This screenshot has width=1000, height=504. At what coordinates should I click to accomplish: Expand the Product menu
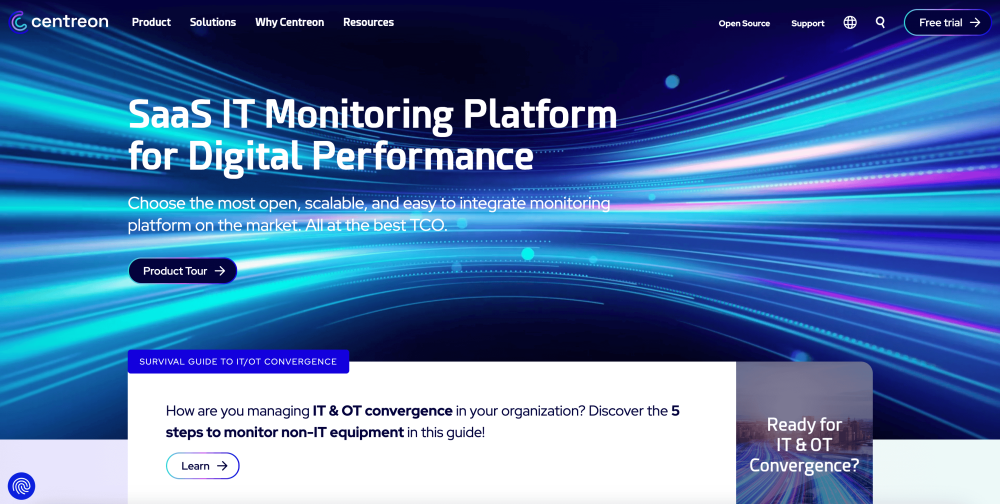[151, 22]
